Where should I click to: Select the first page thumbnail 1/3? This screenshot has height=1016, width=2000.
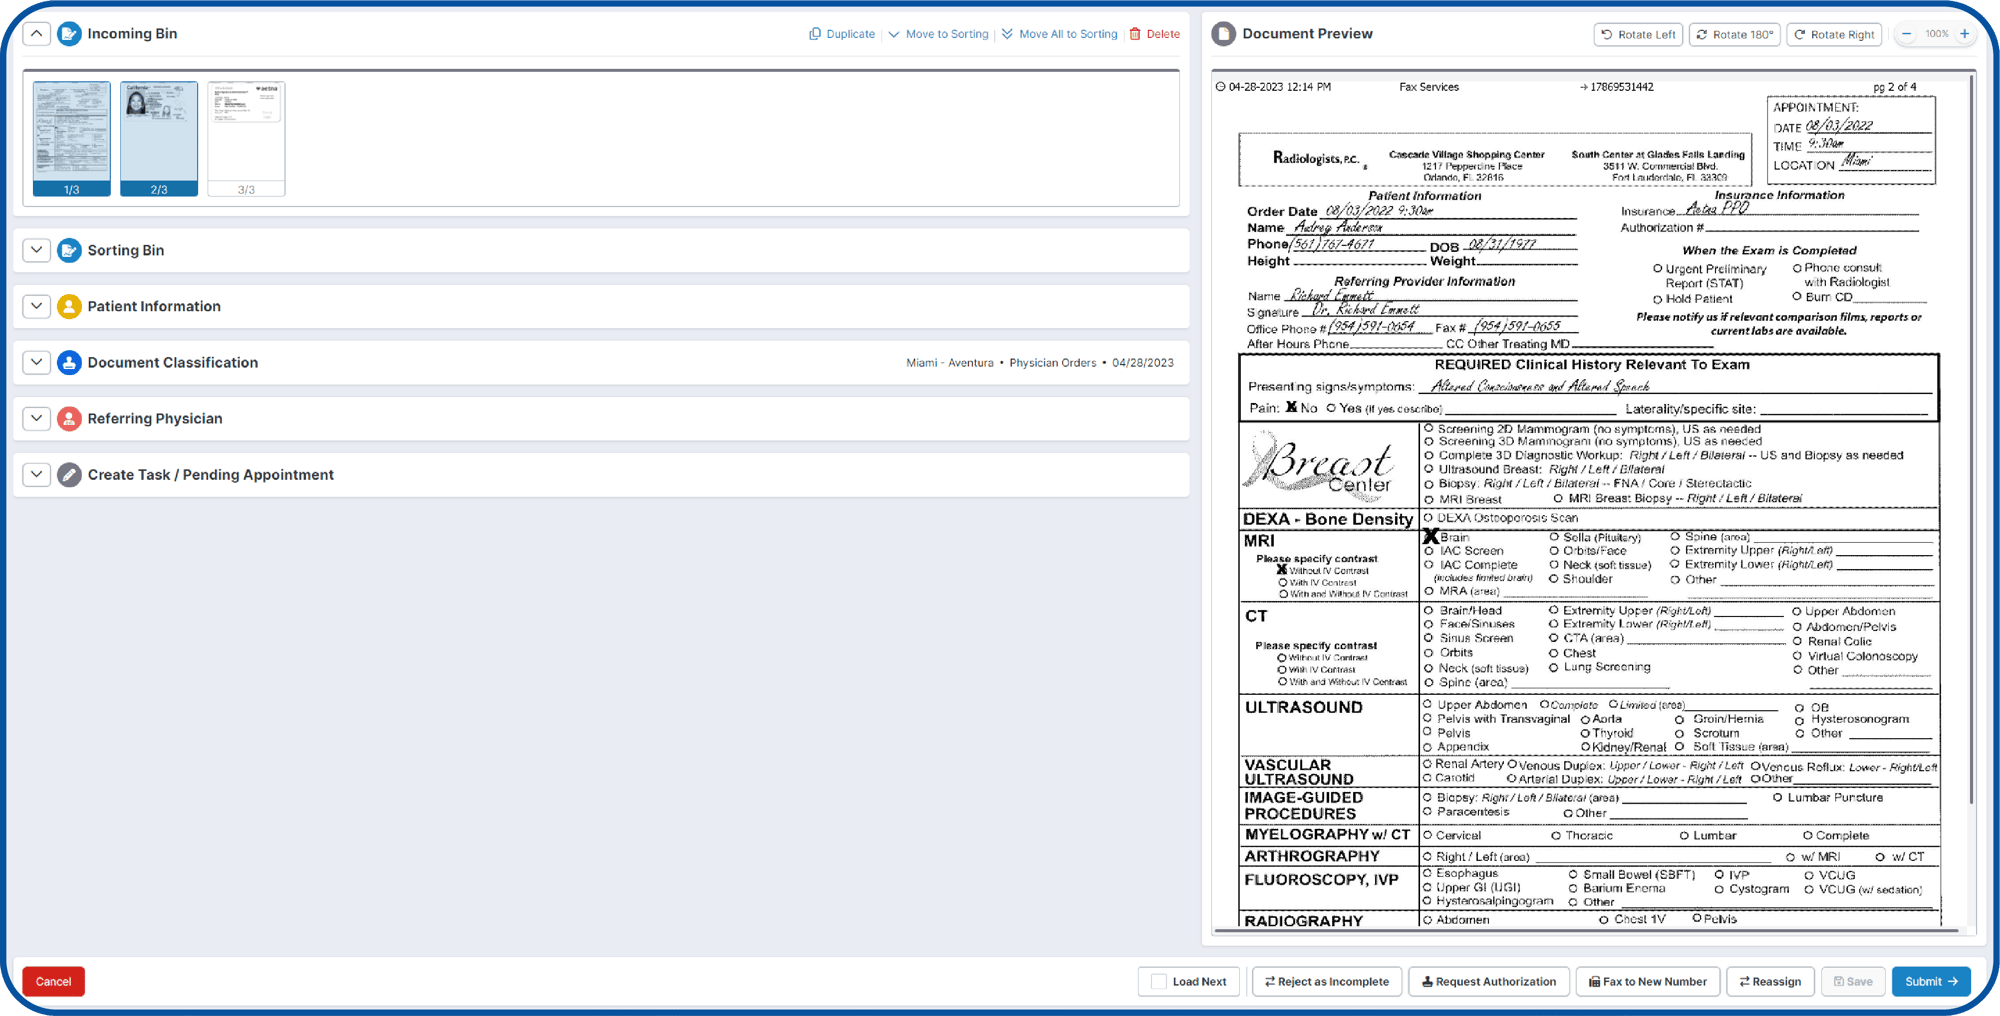pyautogui.click(x=72, y=138)
